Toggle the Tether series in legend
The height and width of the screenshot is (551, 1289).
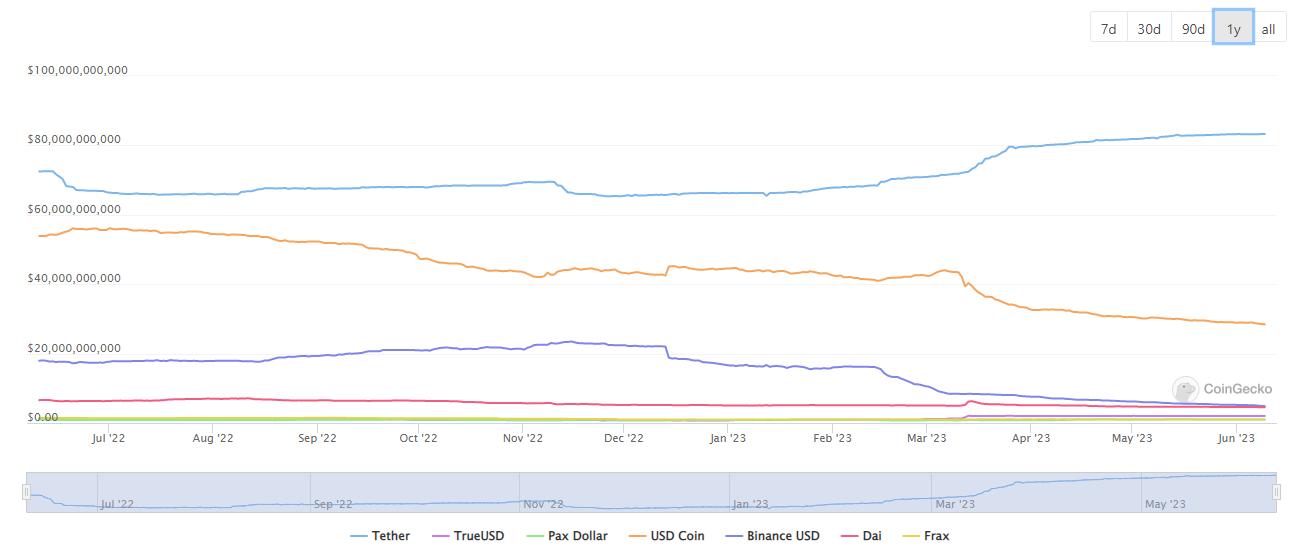[x=380, y=536]
